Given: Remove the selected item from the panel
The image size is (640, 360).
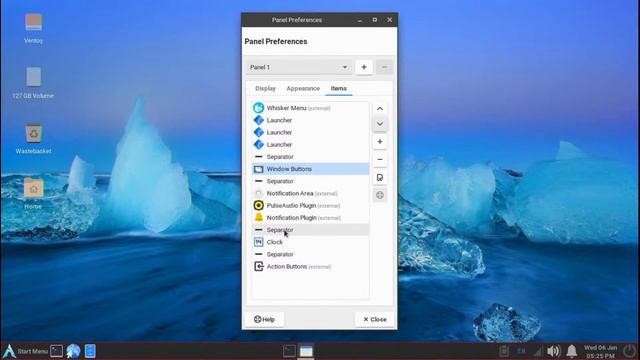Looking at the screenshot, I should coord(380,160).
